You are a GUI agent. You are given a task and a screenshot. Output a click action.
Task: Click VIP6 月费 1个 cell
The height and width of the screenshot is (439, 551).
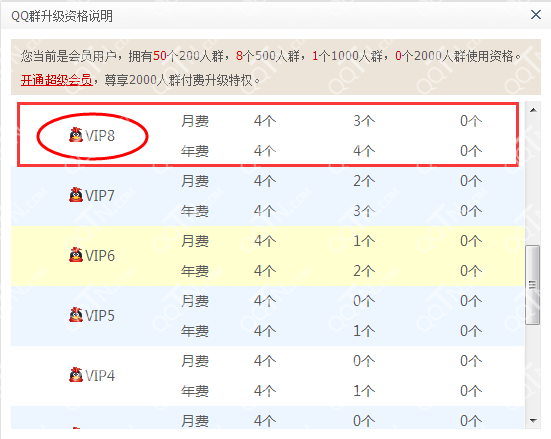coord(364,241)
